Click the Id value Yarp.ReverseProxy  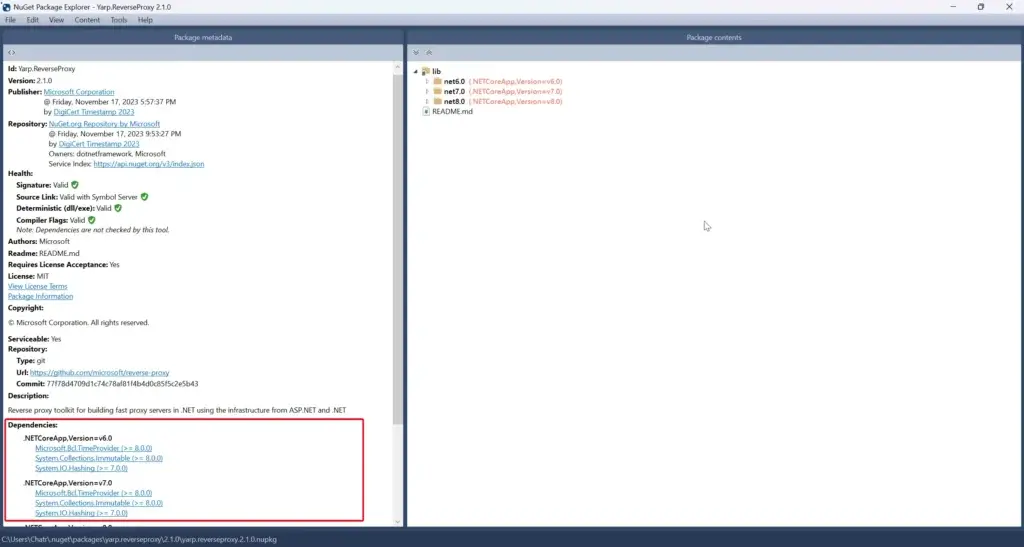click(46, 69)
